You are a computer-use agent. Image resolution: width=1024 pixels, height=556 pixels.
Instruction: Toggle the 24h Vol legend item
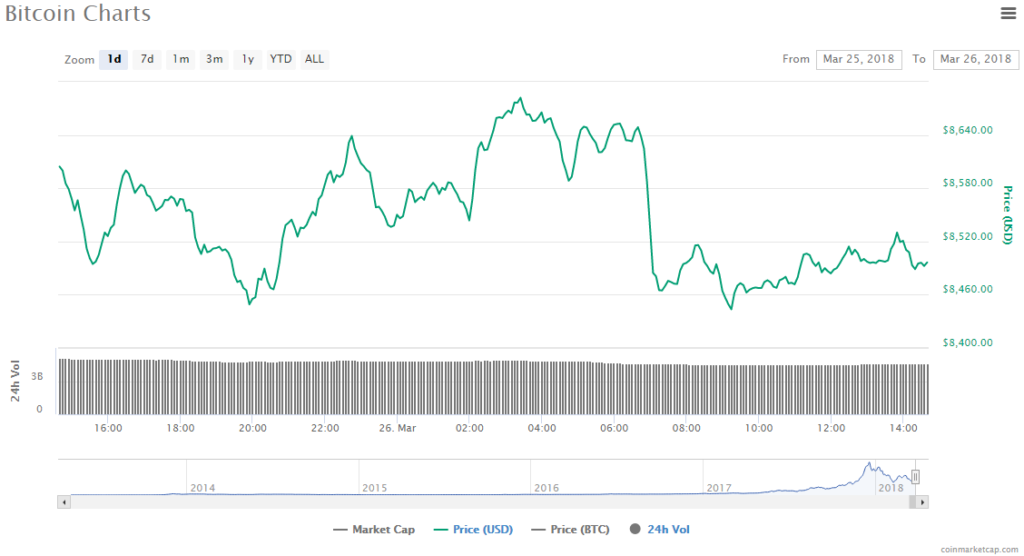tap(661, 529)
